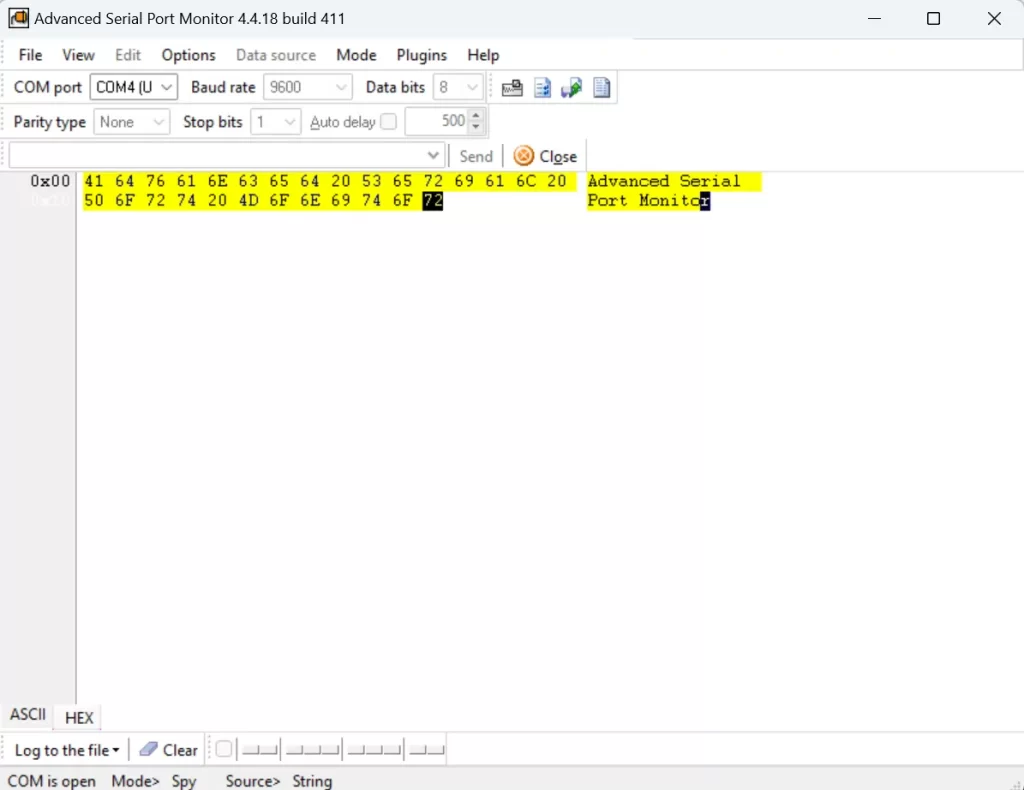This screenshot has width=1024, height=790.
Task: Click the highlighted hex byte 72
Action: (x=432, y=200)
